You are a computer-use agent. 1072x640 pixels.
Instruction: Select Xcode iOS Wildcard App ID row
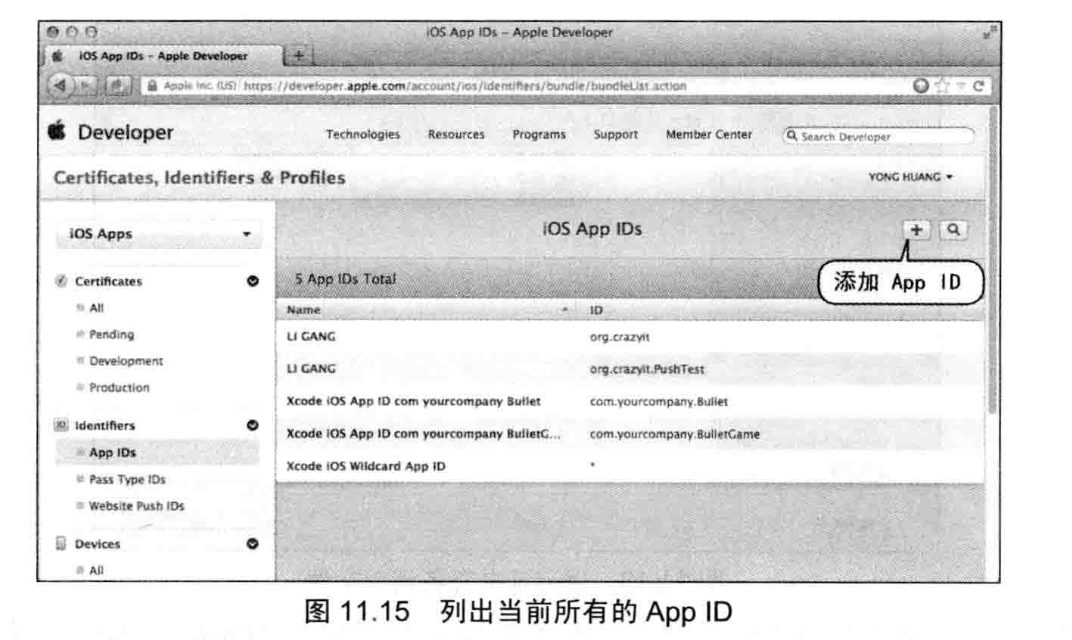630,466
